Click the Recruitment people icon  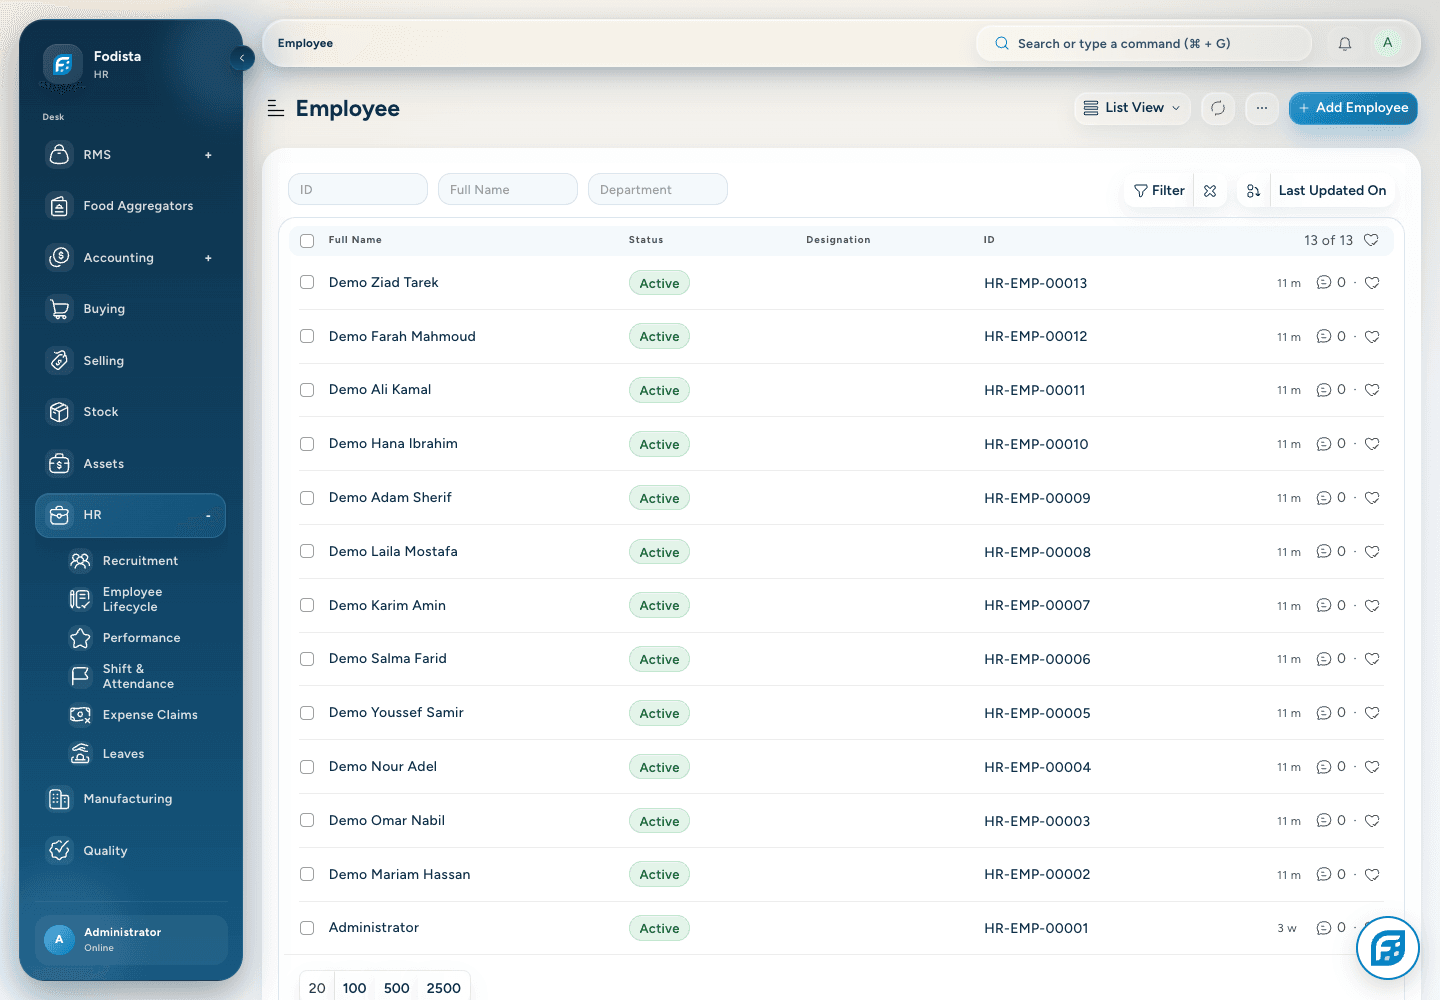pyautogui.click(x=80, y=561)
